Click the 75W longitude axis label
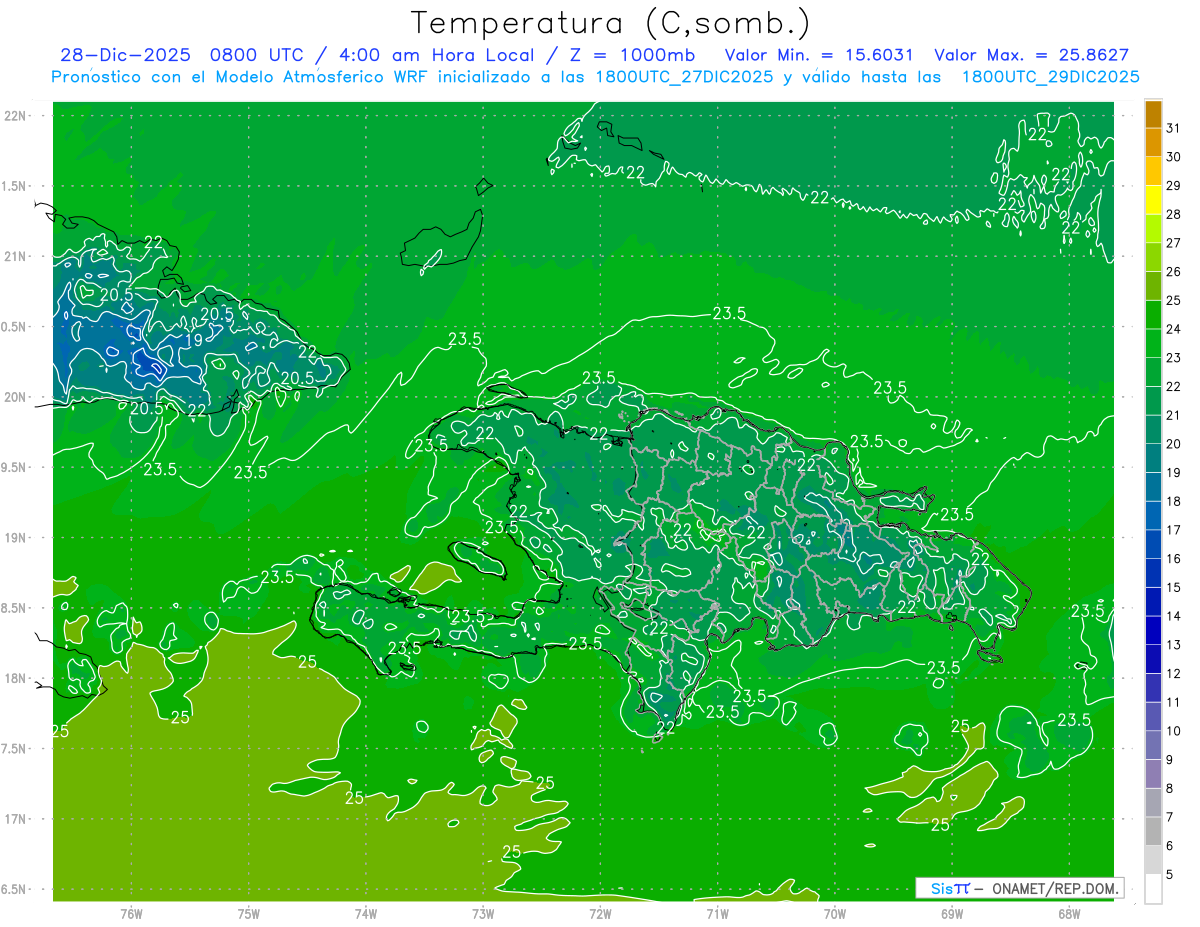Image resolution: width=1200 pixels, height=927 pixels. [x=249, y=913]
